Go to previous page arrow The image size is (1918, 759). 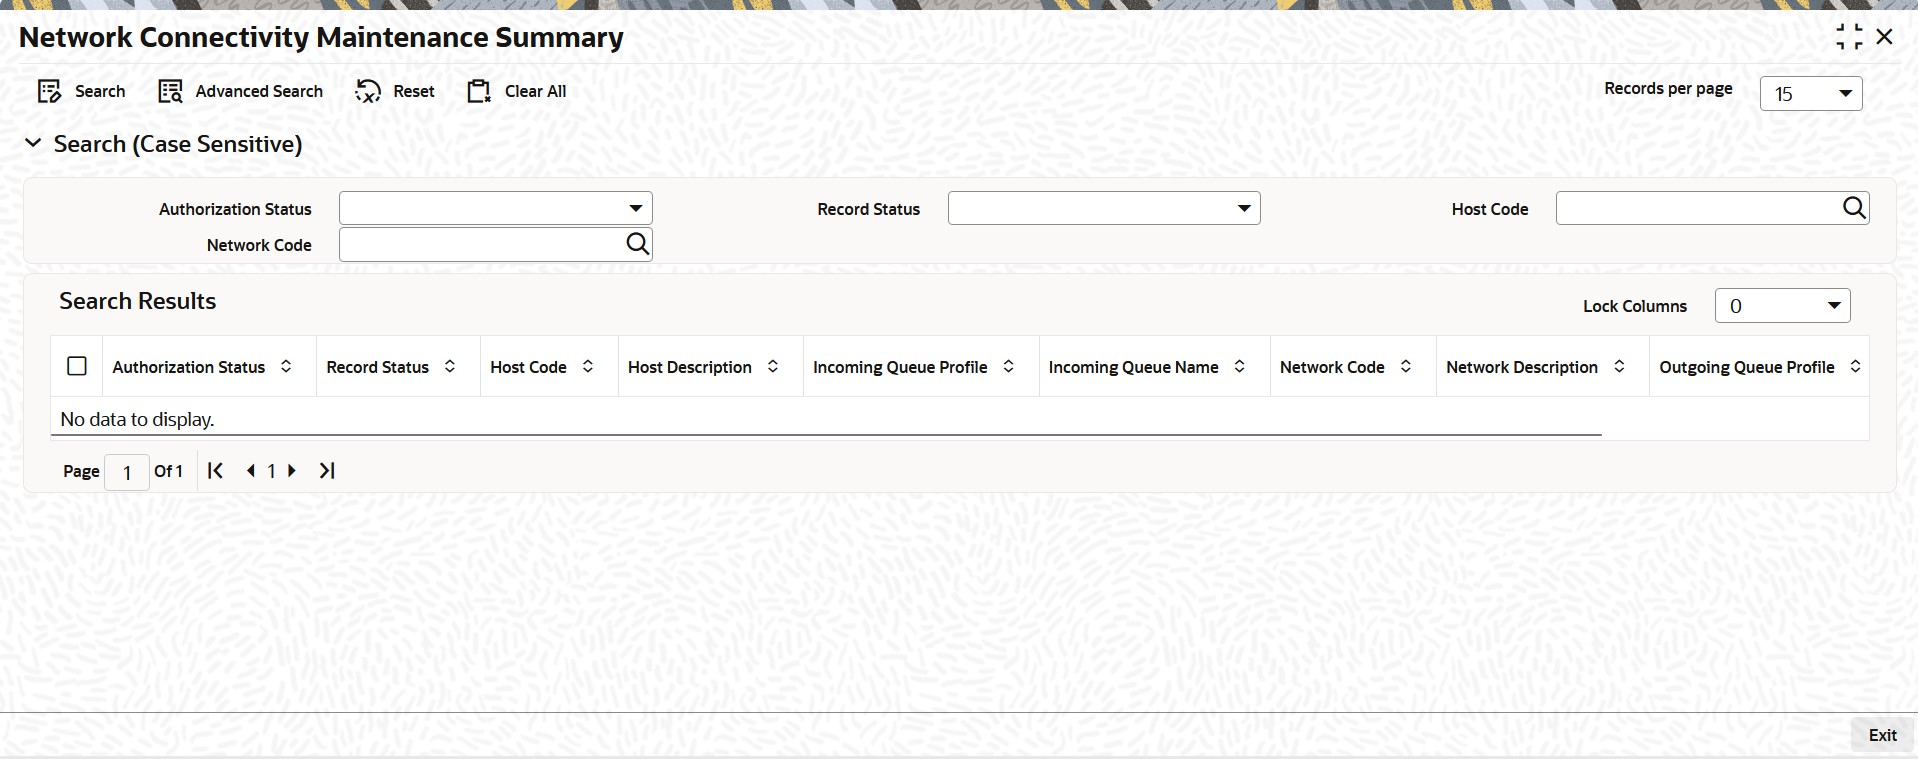tap(250, 470)
